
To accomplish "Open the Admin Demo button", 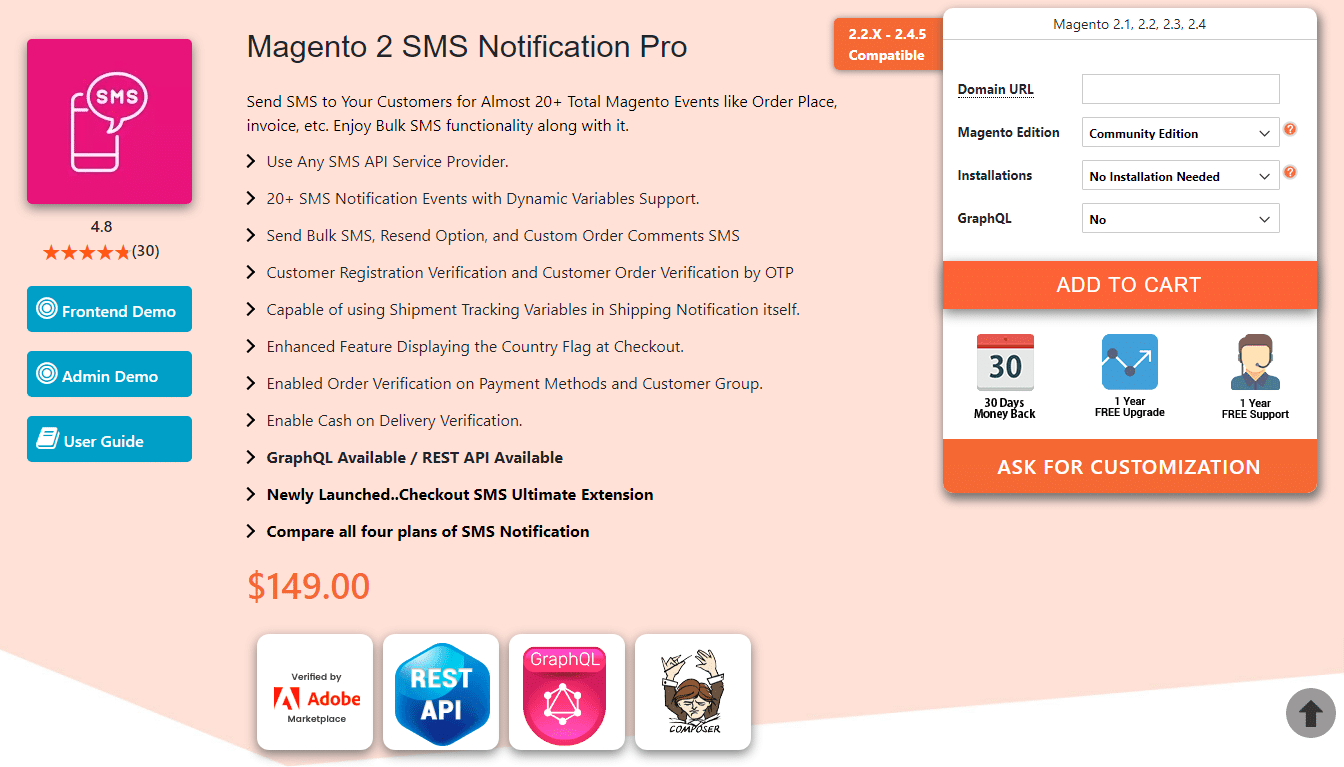I will point(109,375).
